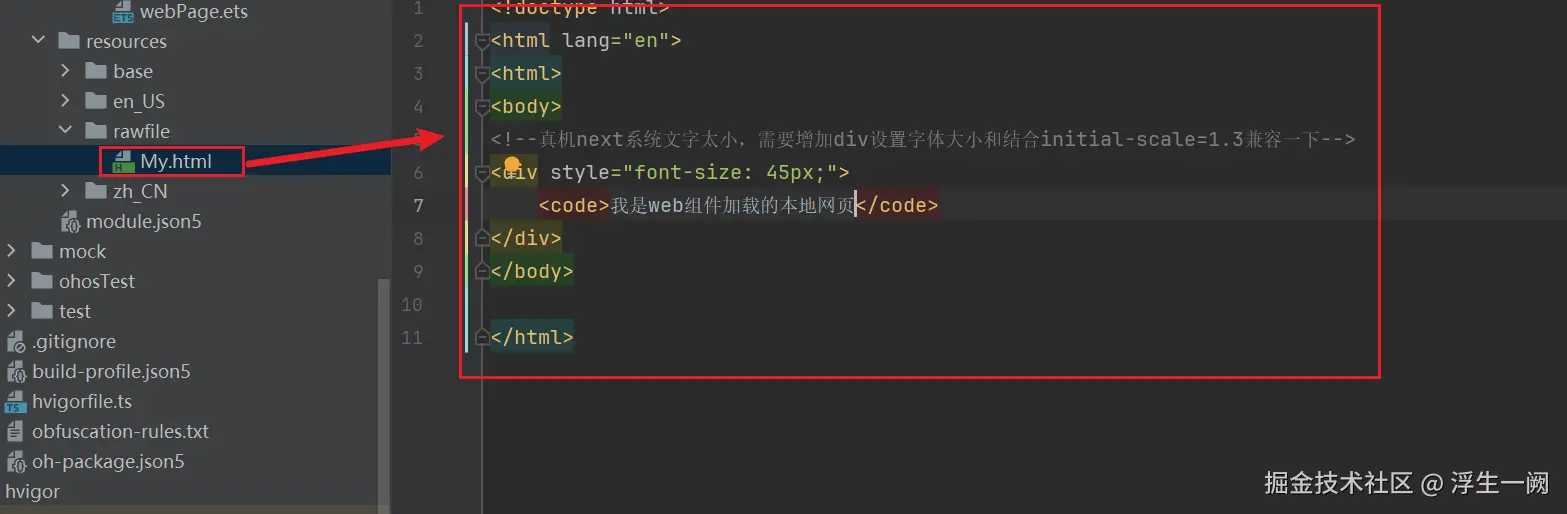The height and width of the screenshot is (514, 1567).
Task: Click the project tree vertical scrollbar
Action: point(384,395)
